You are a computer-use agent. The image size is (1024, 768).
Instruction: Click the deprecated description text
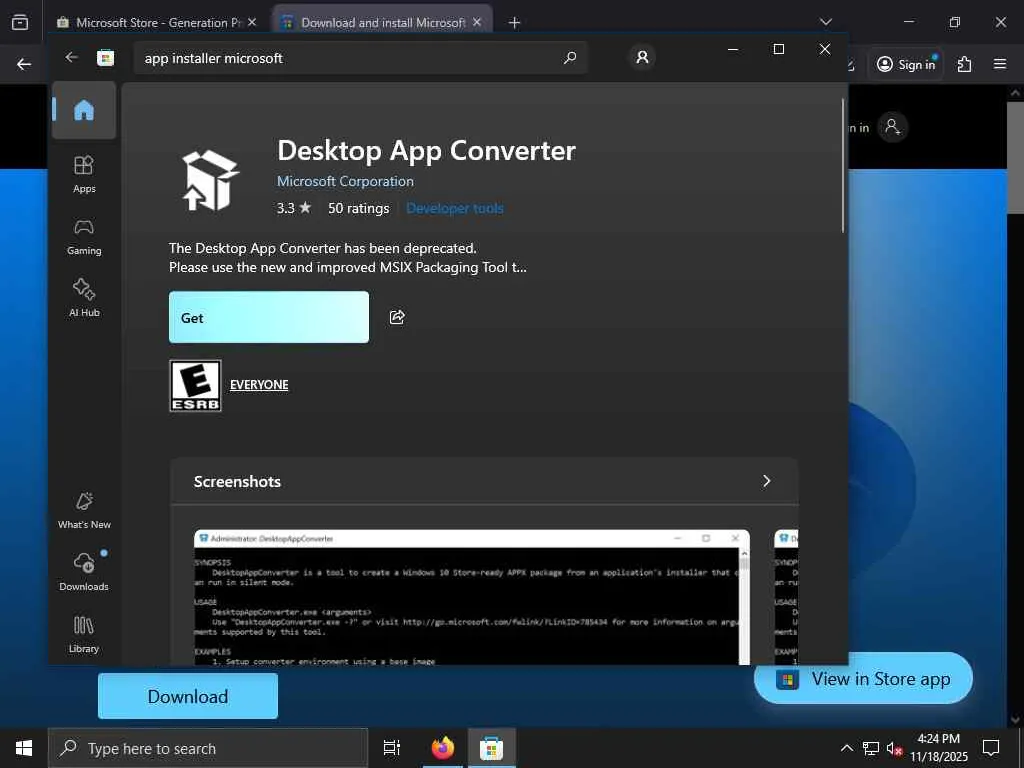click(x=347, y=258)
